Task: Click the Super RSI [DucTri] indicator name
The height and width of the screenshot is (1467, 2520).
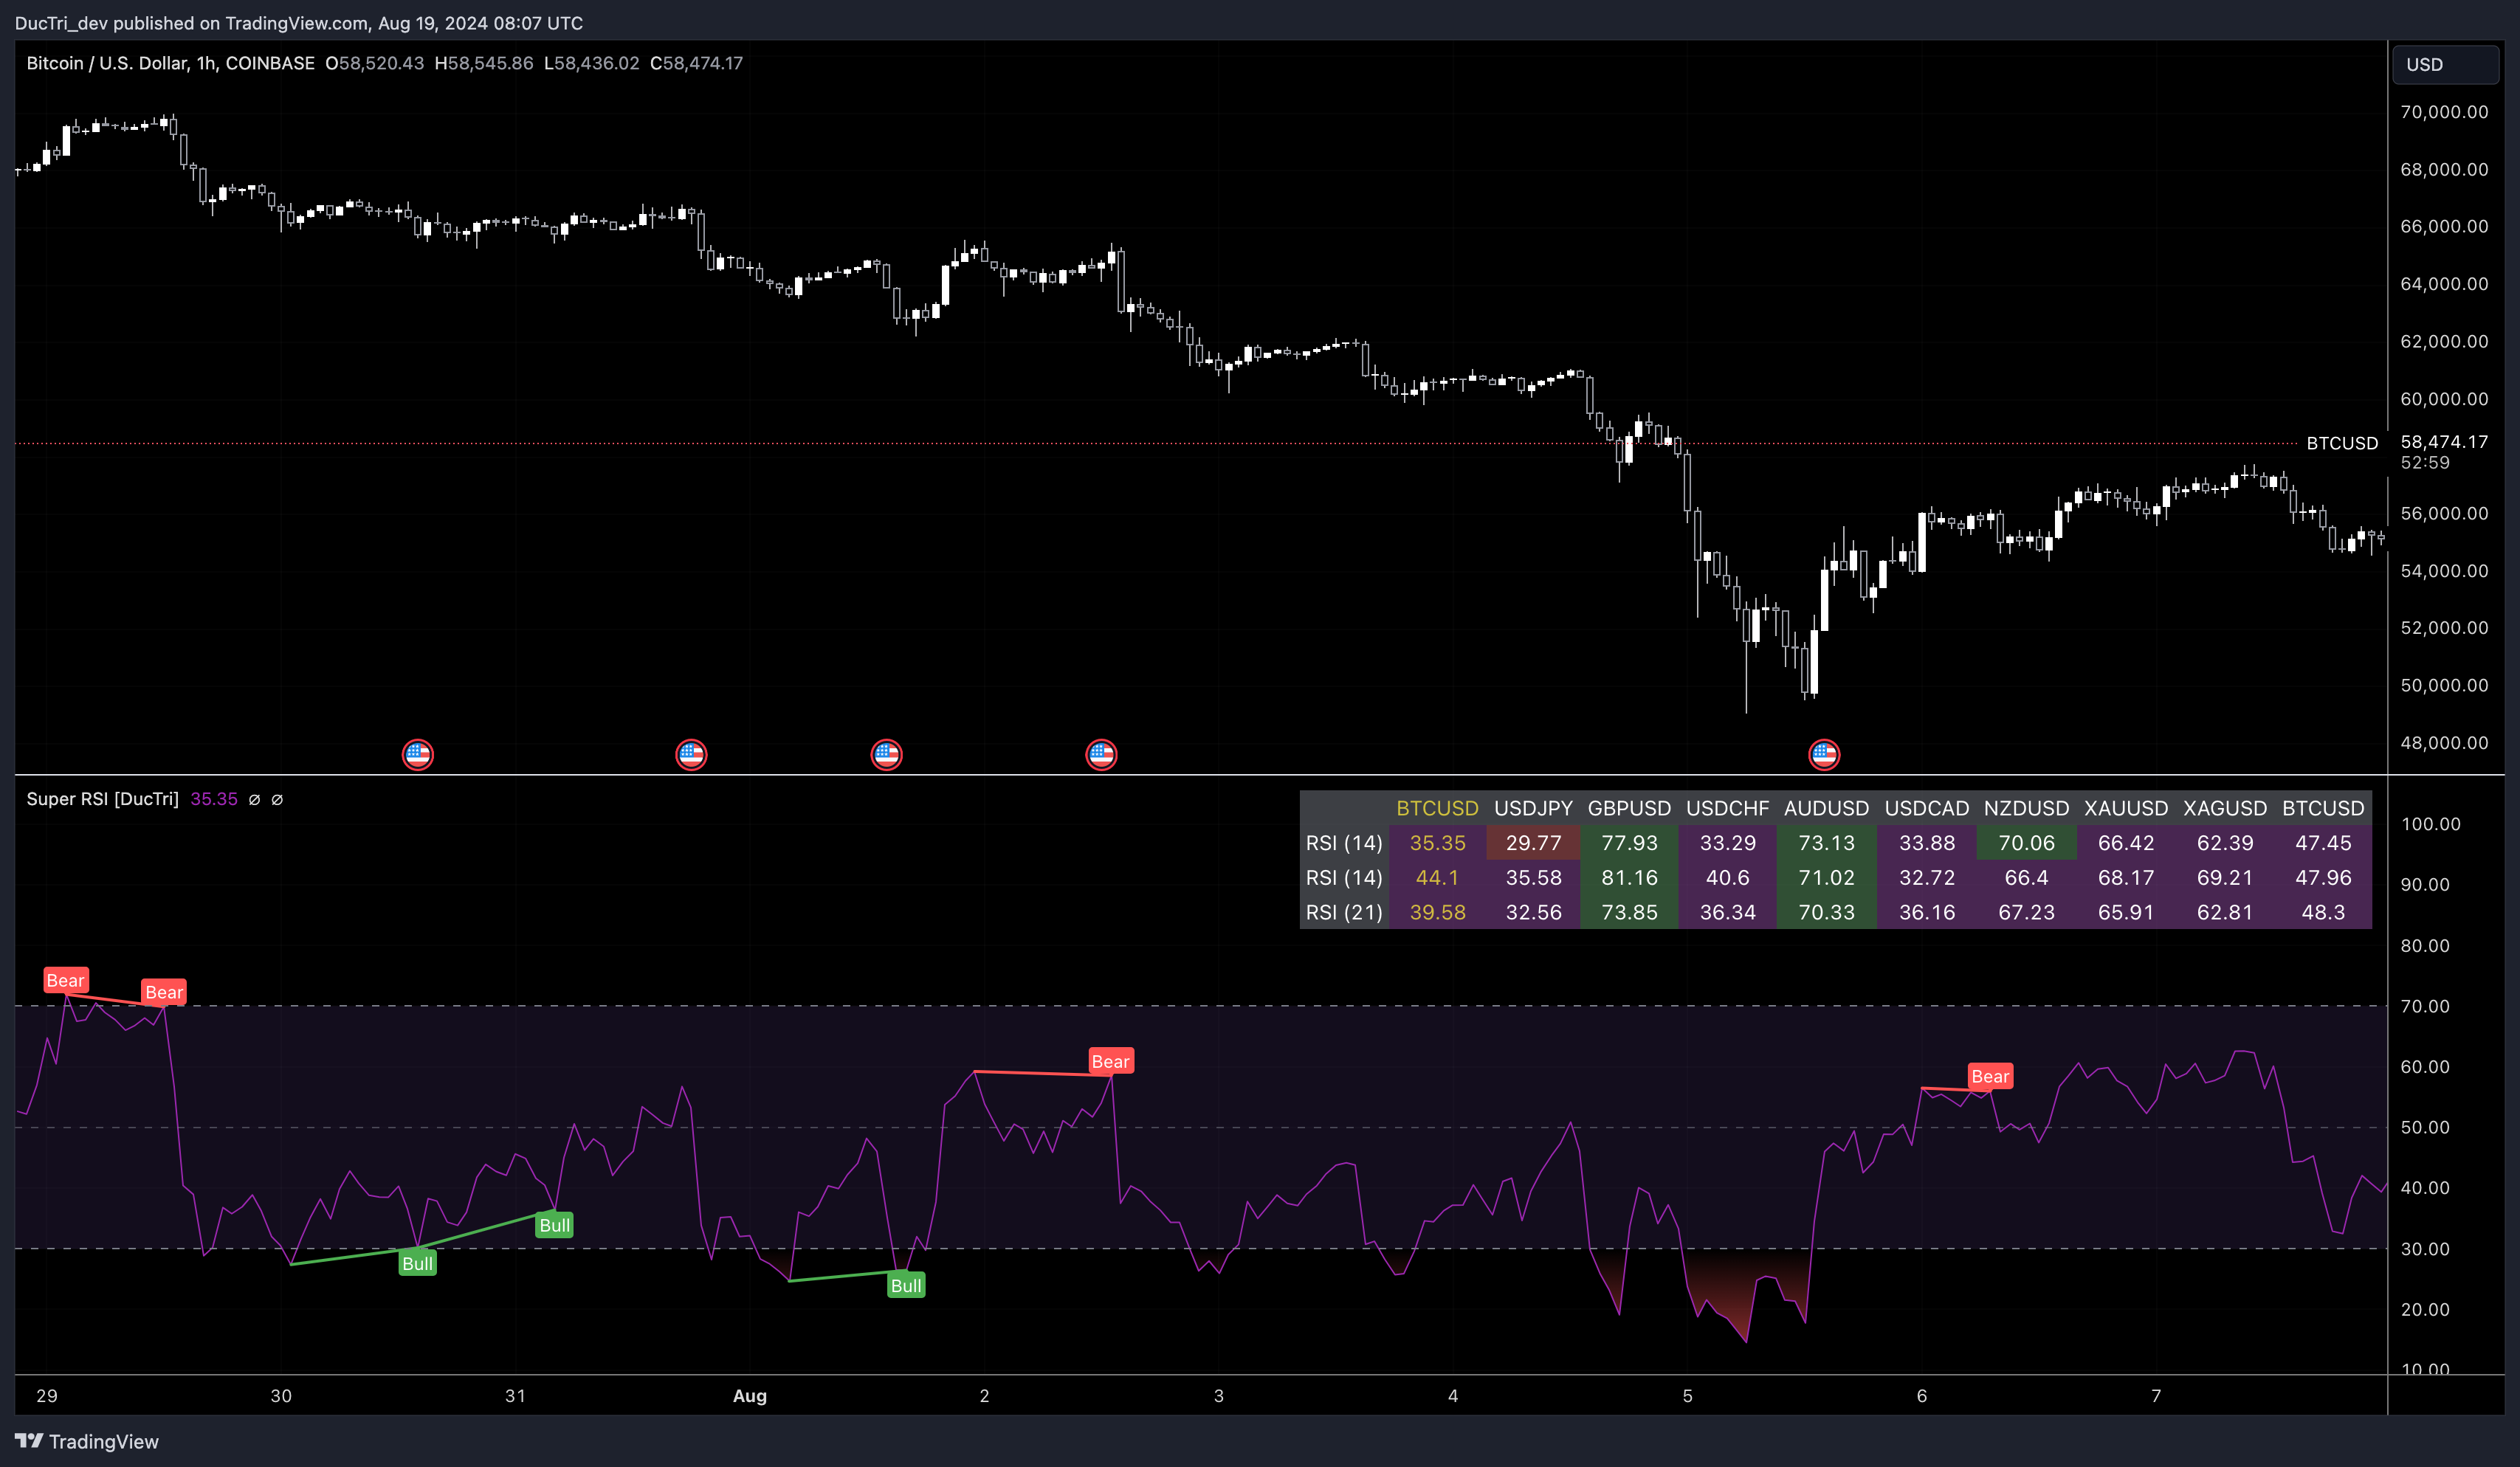Action: tap(102, 799)
